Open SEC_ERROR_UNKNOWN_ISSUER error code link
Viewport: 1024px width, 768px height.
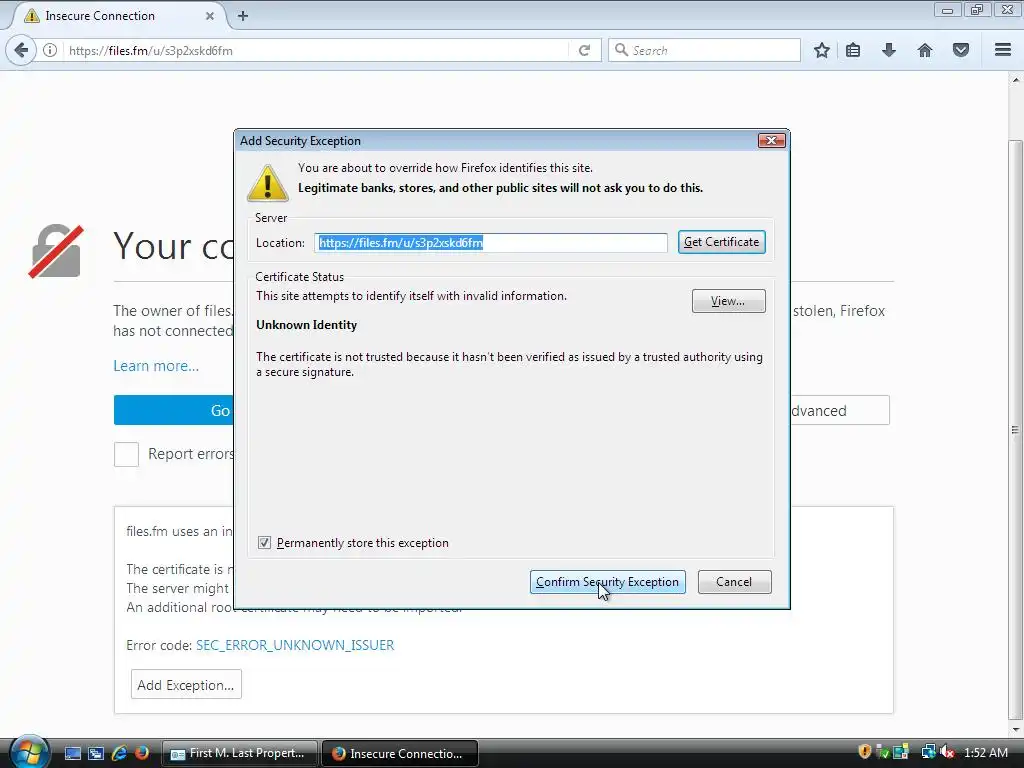tap(295, 645)
